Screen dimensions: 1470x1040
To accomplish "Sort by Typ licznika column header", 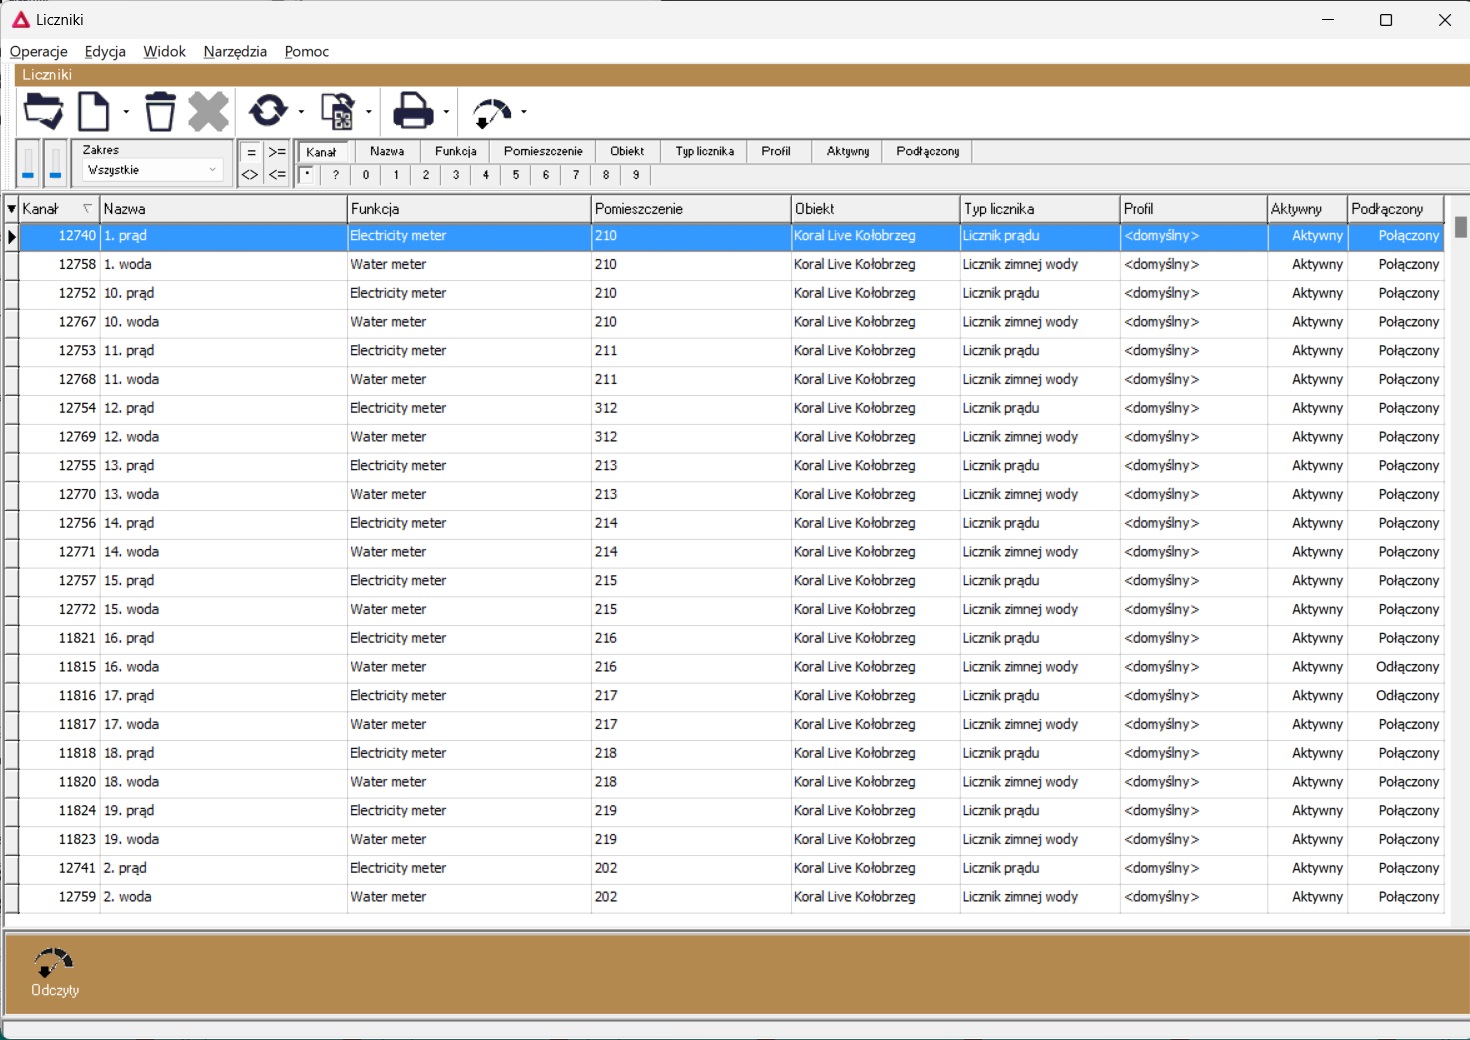I will pyautogui.click(x=1040, y=209).
